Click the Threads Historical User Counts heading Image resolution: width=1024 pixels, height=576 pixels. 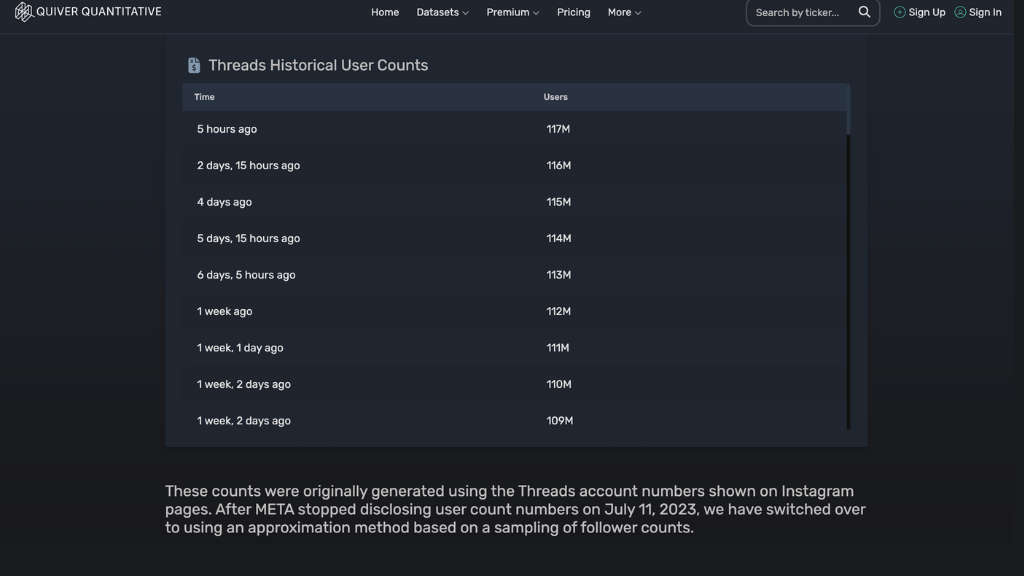click(318, 65)
